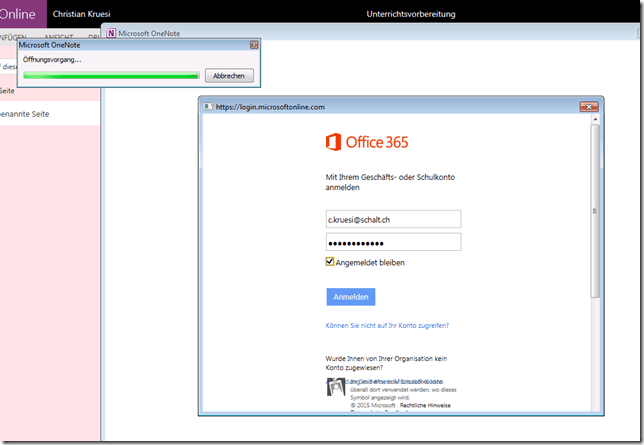The image size is (644, 445).
Task: Focus the email field containing c.kruesi@schalt.ch
Action: click(x=393, y=219)
